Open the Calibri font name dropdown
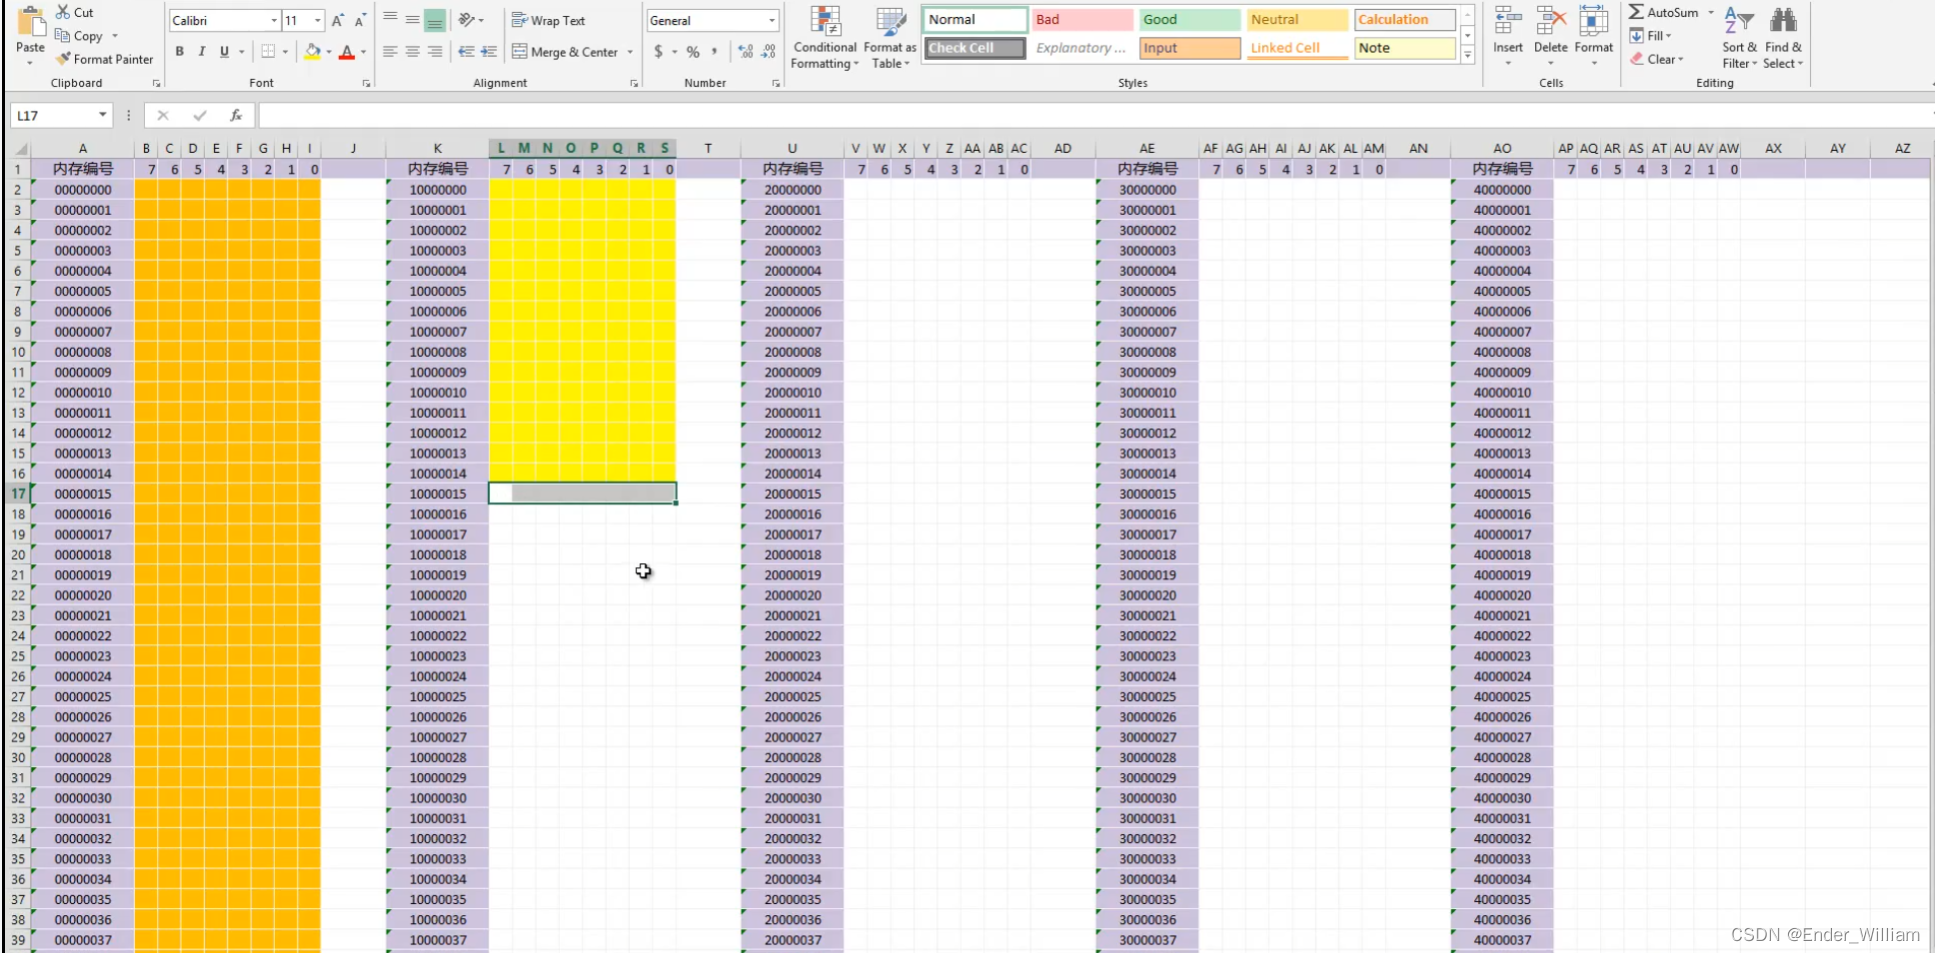This screenshot has height=953, width=1935. (274, 21)
